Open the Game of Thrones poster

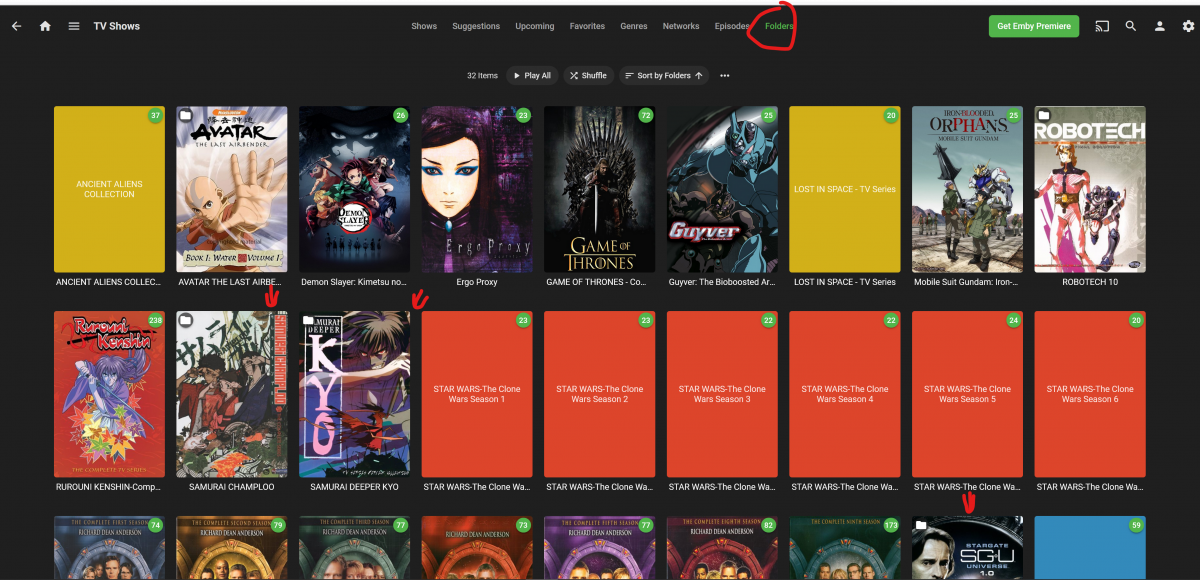600,189
